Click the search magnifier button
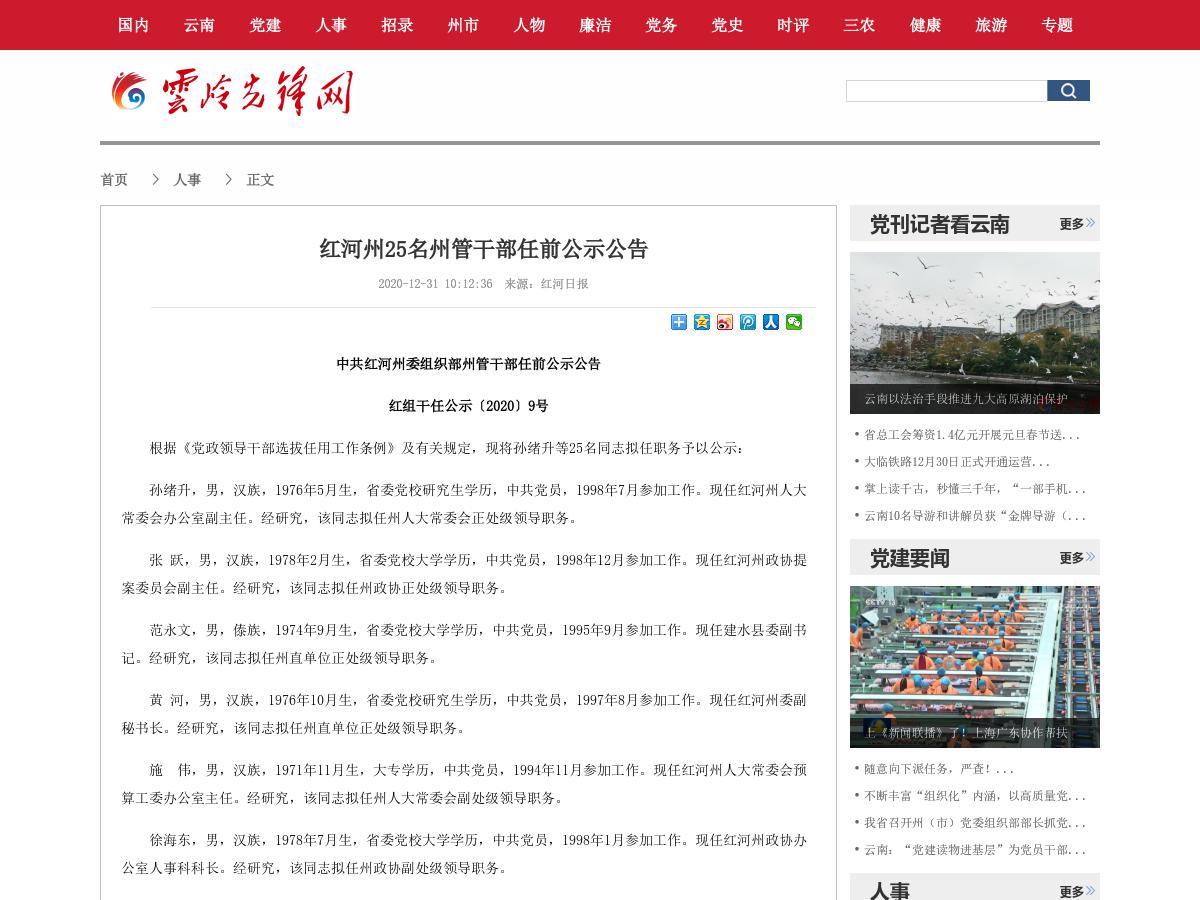The height and width of the screenshot is (900, 1200). [1068, 91]
